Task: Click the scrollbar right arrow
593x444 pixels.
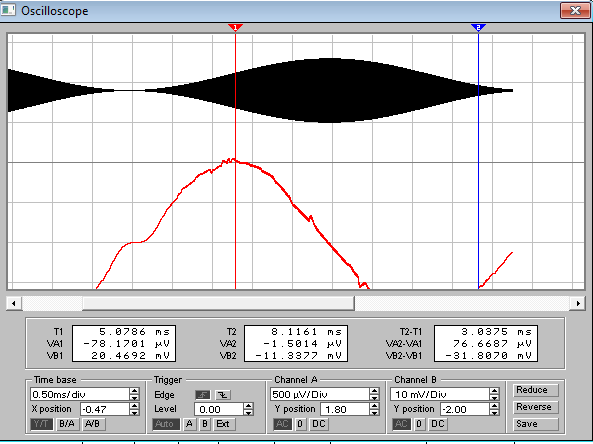Action: pyautogui.click(x=578, y=303)
